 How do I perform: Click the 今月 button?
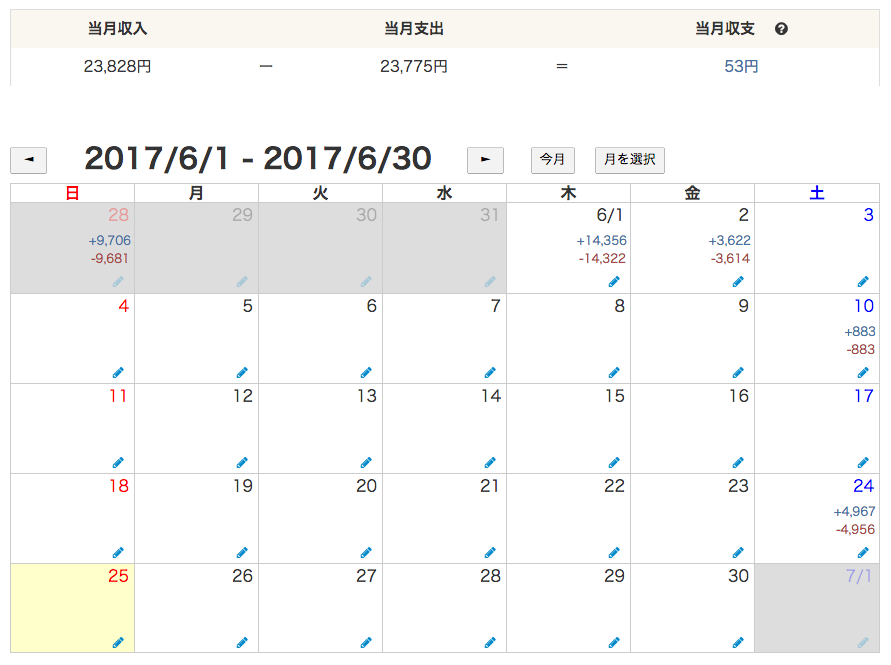552,160
